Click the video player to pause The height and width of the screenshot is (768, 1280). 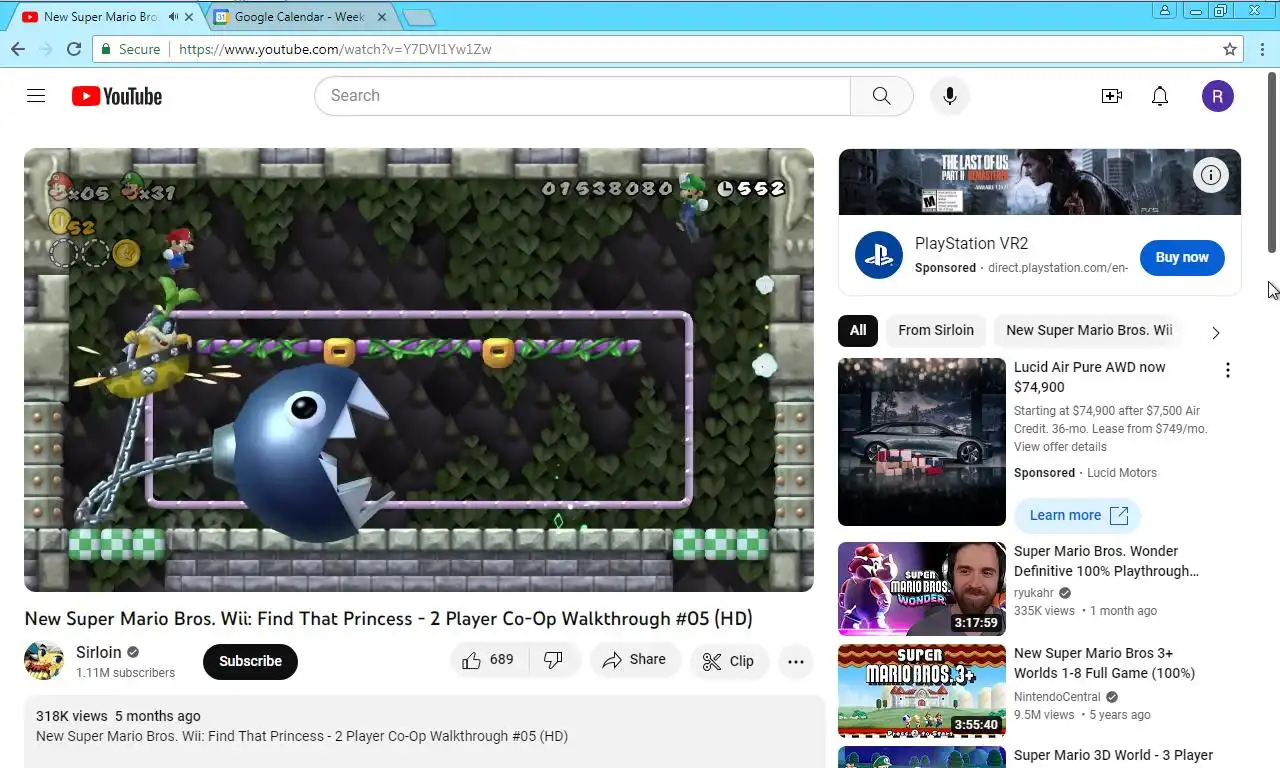pyautogui.click(x=419, y=370)
